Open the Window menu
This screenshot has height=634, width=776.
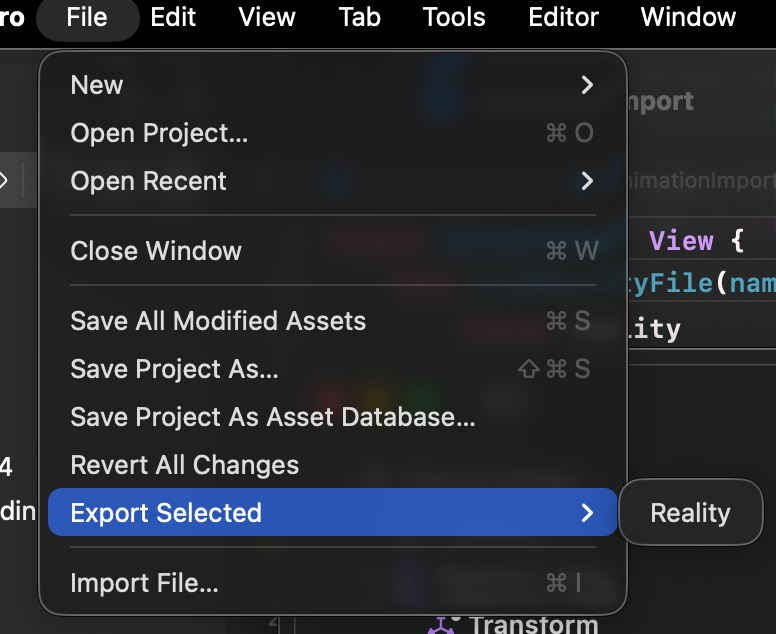pos(688,17)
